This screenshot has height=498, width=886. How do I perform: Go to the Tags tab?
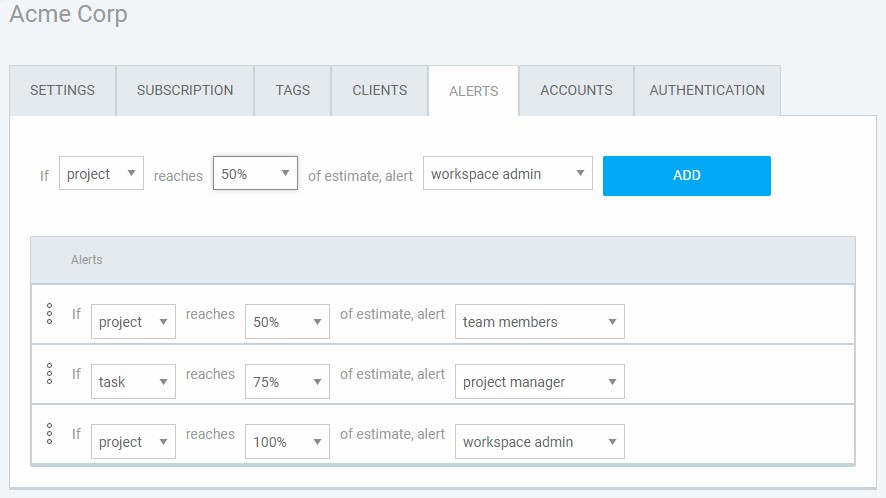(293, 90)
